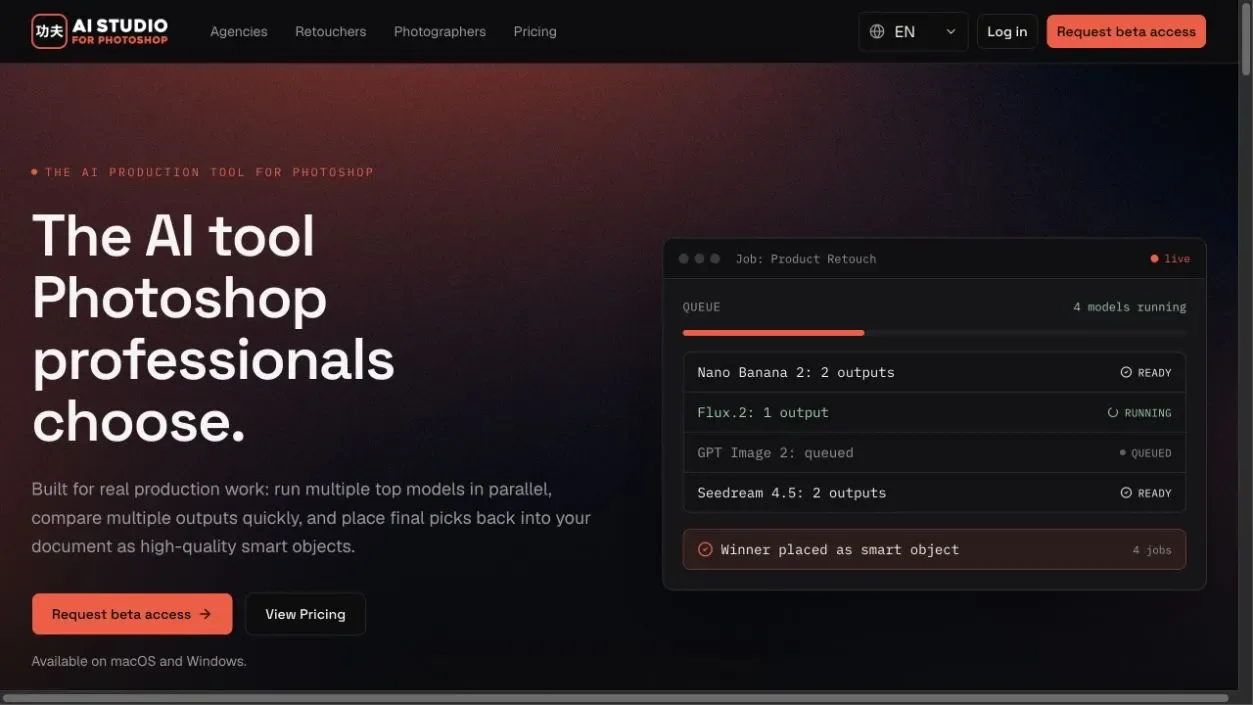1253x705 pixels.
Task: Click the queued dot icon for GPT Image 2
Action: (1123, 453)
